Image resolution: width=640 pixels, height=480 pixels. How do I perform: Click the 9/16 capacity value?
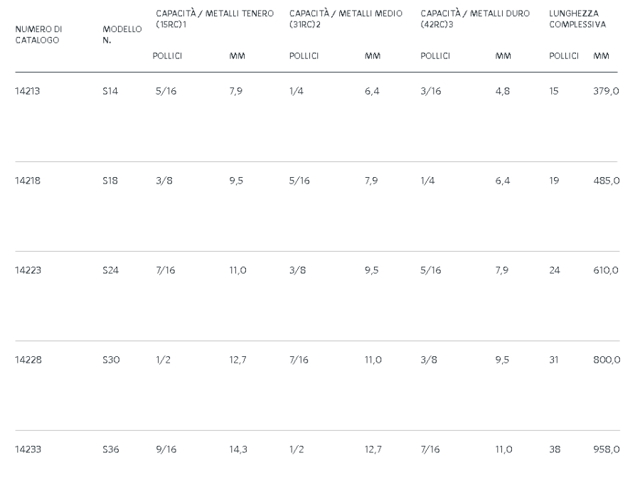coord(166,449)
